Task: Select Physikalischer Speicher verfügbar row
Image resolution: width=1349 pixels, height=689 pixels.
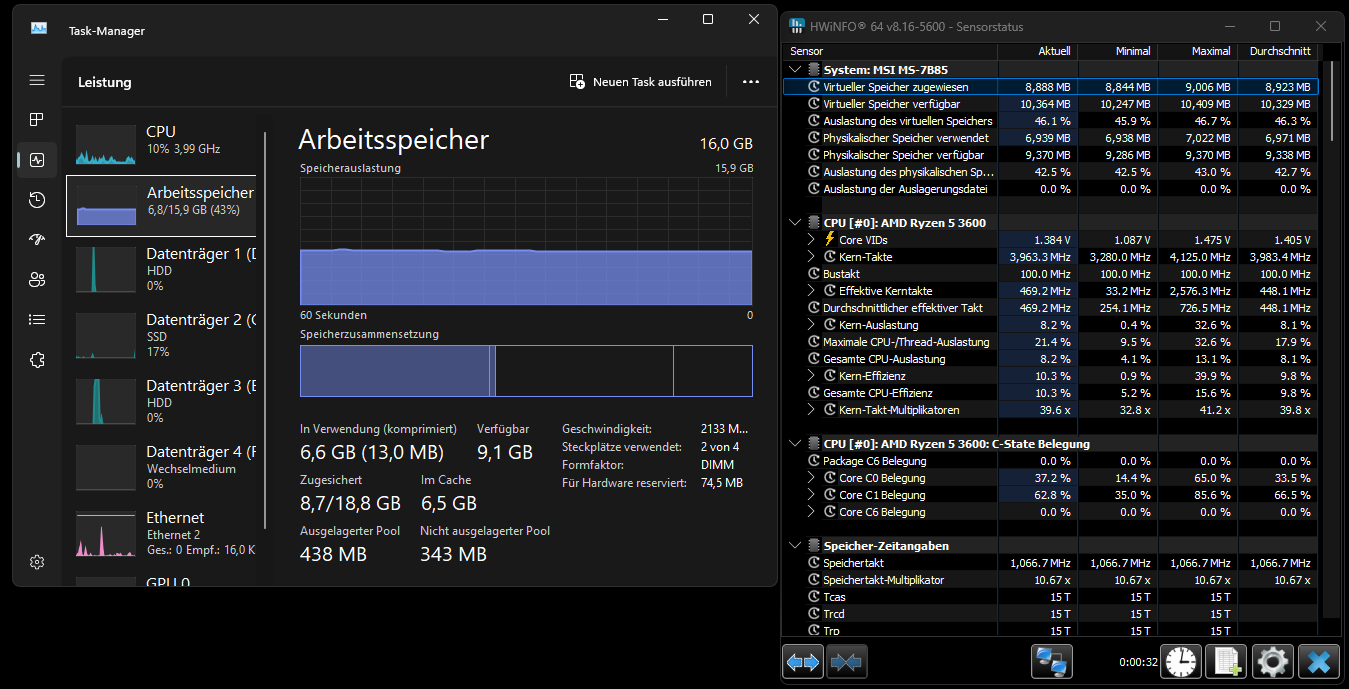Action: pyautogui.click(x=1050, y=155)
